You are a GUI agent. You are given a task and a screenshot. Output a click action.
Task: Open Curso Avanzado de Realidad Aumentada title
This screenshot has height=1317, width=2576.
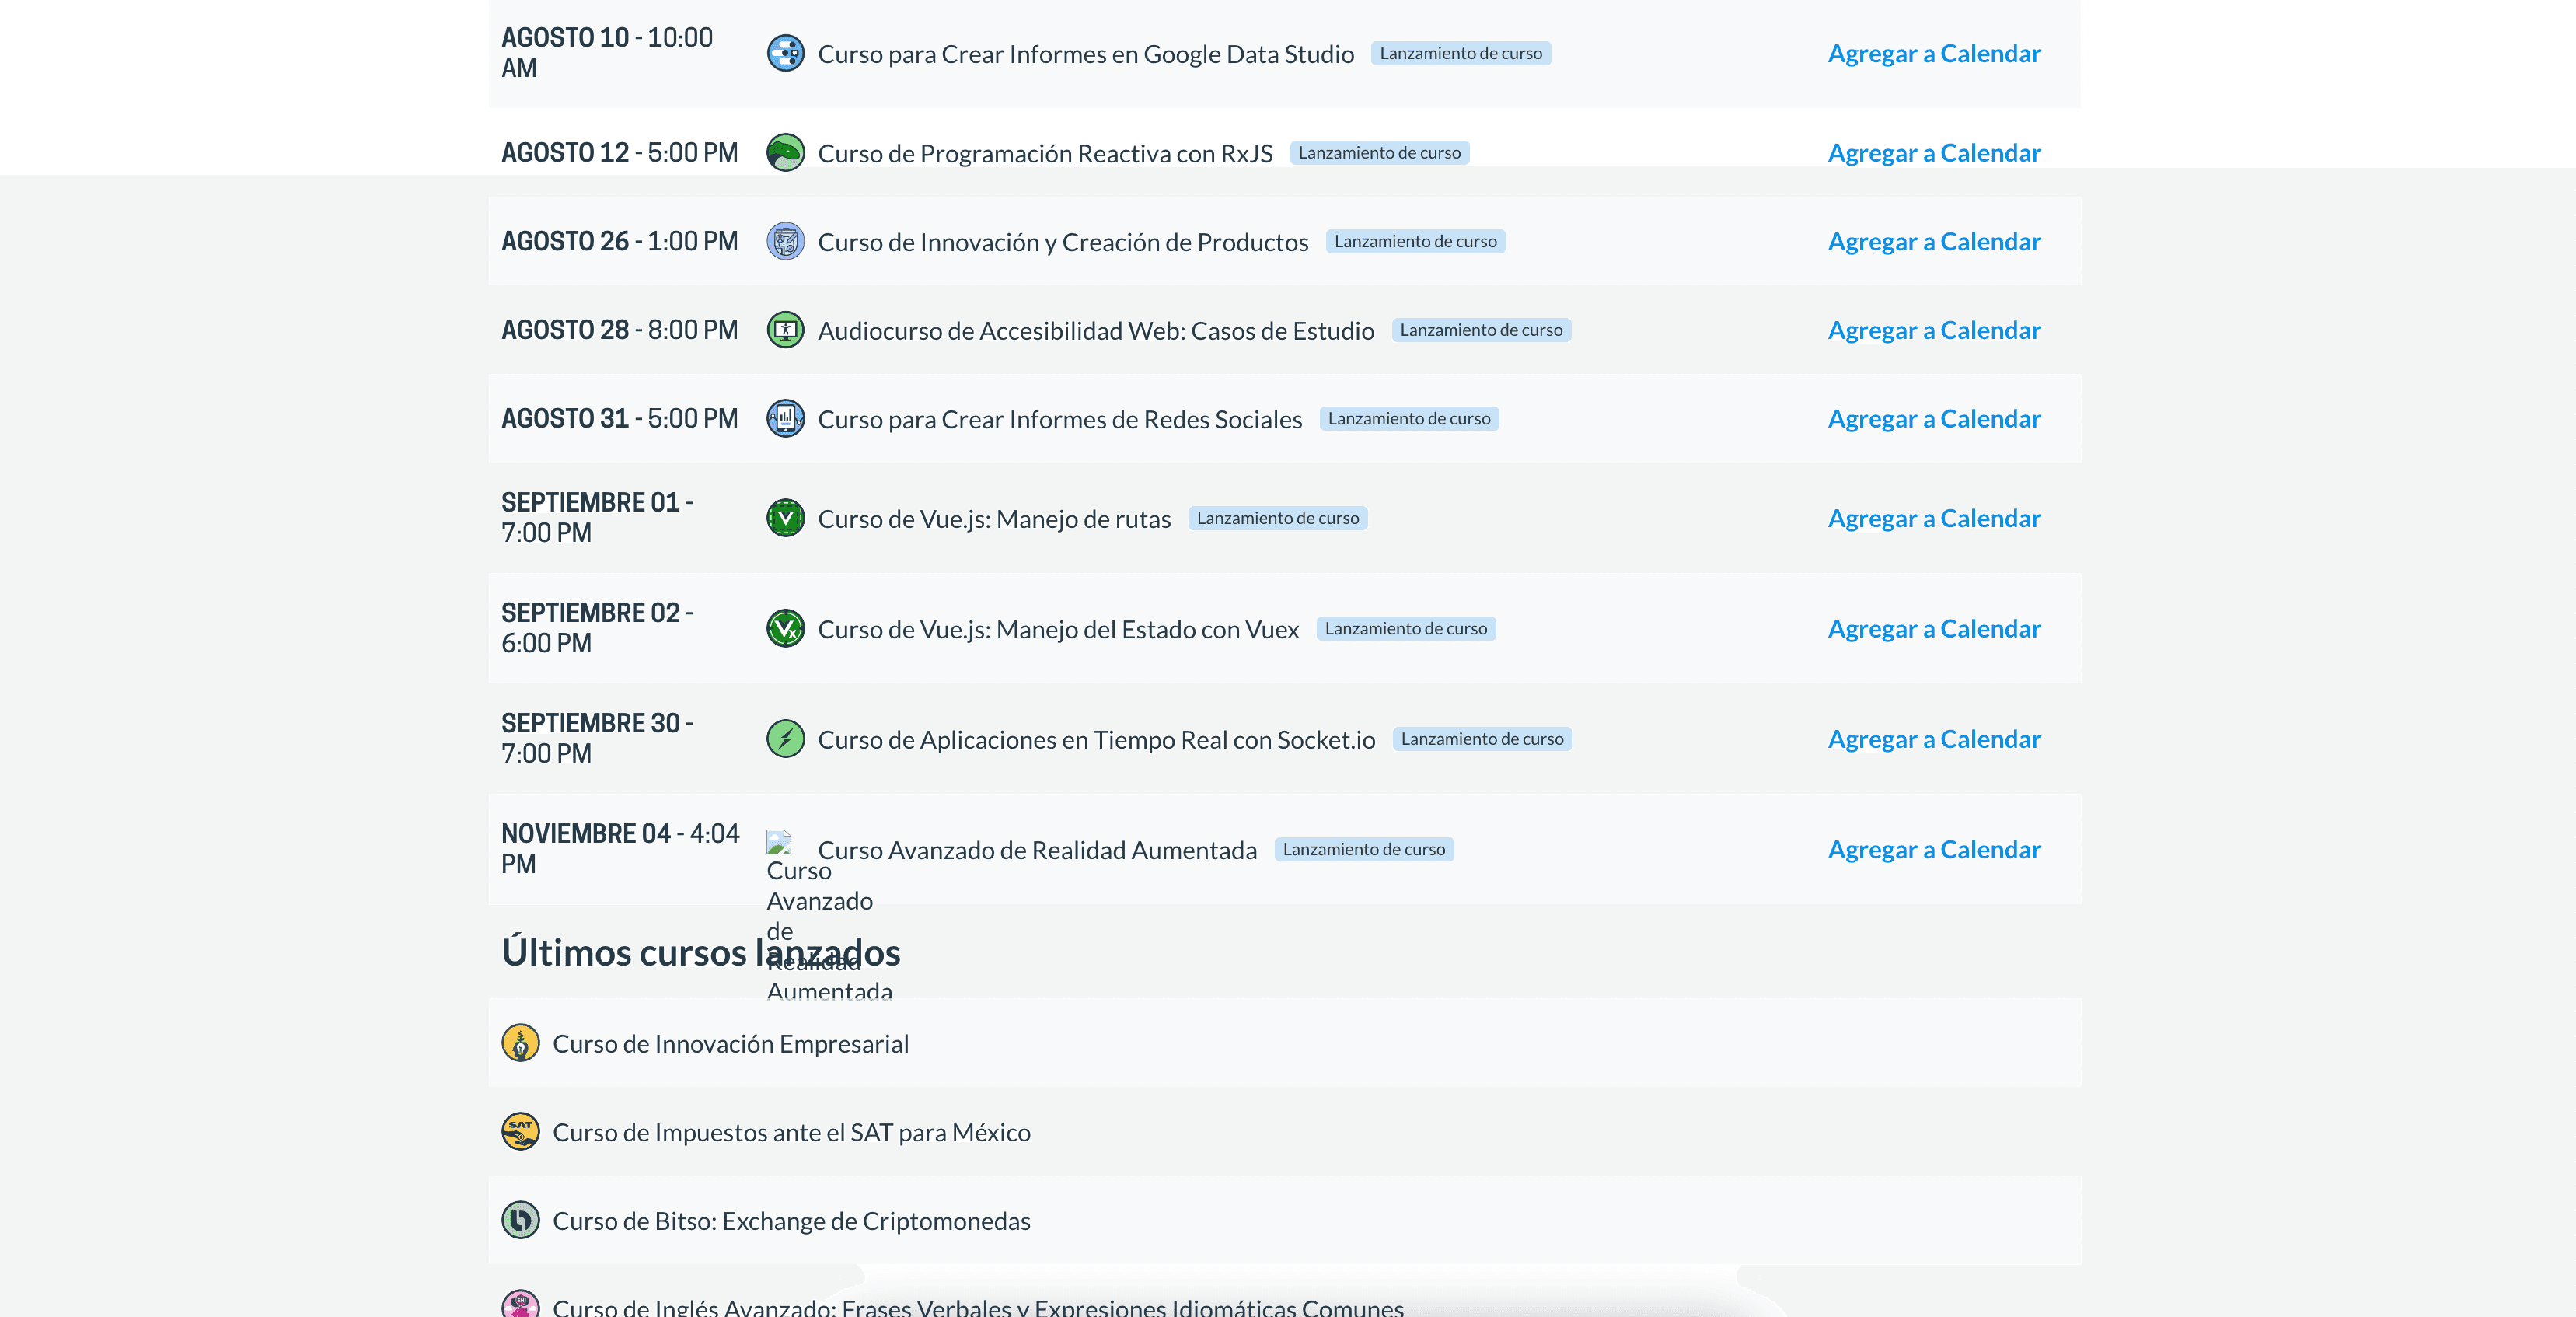pyautogui.click(x=1037, y=850)
